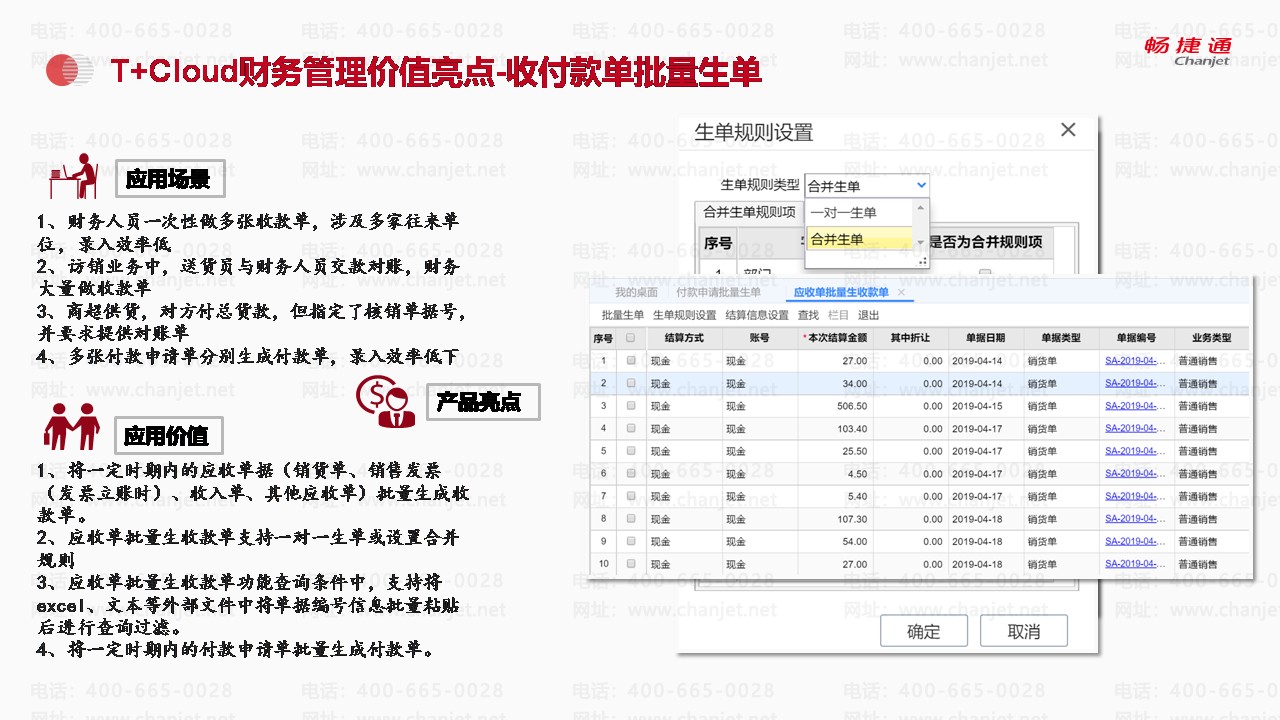Select the checkbox in the 25.50 row
The image size is (1280, 720).
click(630, 451)
